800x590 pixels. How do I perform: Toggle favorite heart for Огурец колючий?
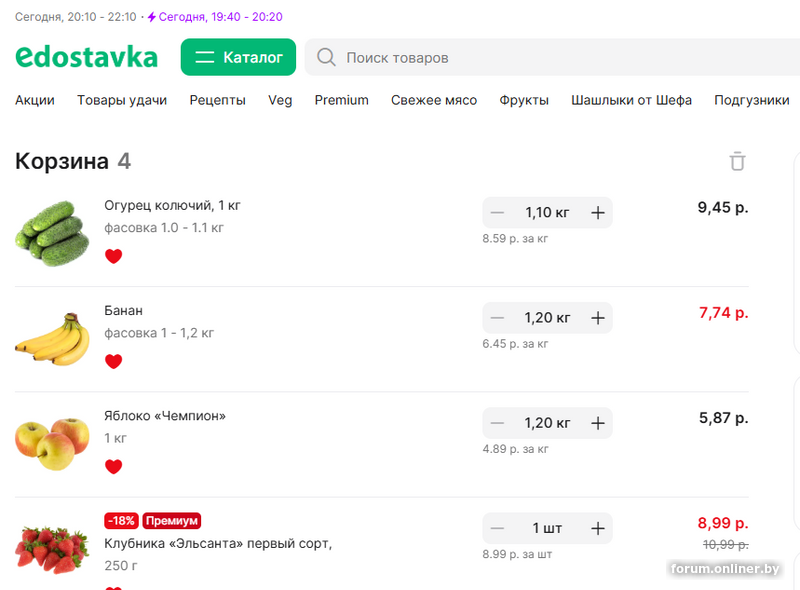click(x=113, y=256)
